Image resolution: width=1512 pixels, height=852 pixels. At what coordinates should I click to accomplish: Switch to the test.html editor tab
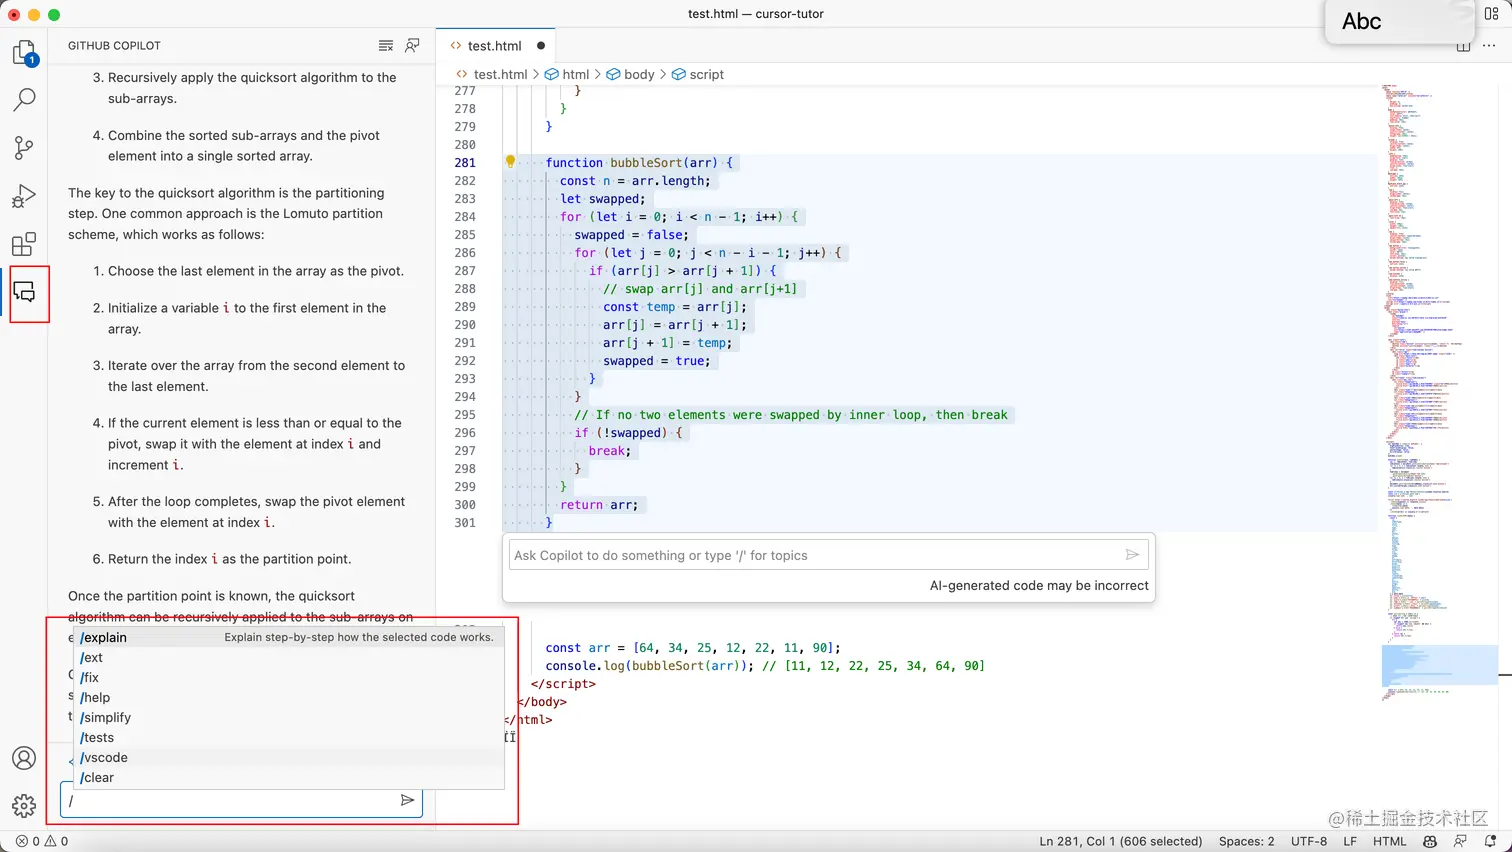495,46
